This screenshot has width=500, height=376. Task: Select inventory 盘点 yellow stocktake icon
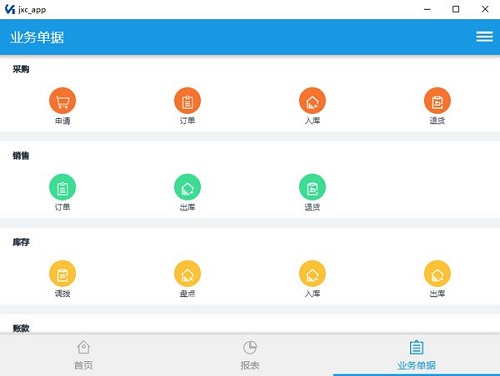187,274
